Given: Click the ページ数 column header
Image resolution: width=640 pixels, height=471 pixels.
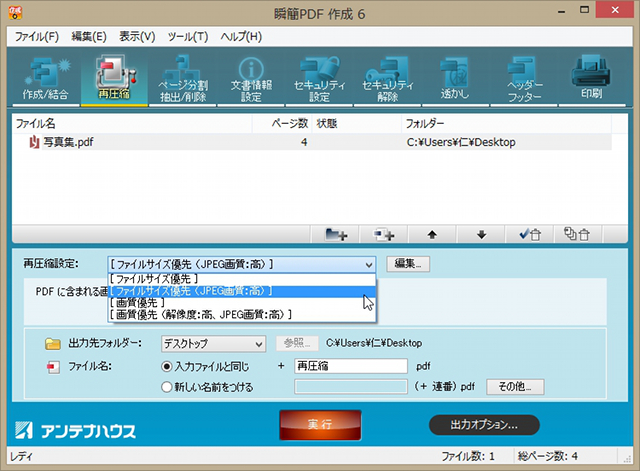Looking at the screenshot, I should coord(282,124).
